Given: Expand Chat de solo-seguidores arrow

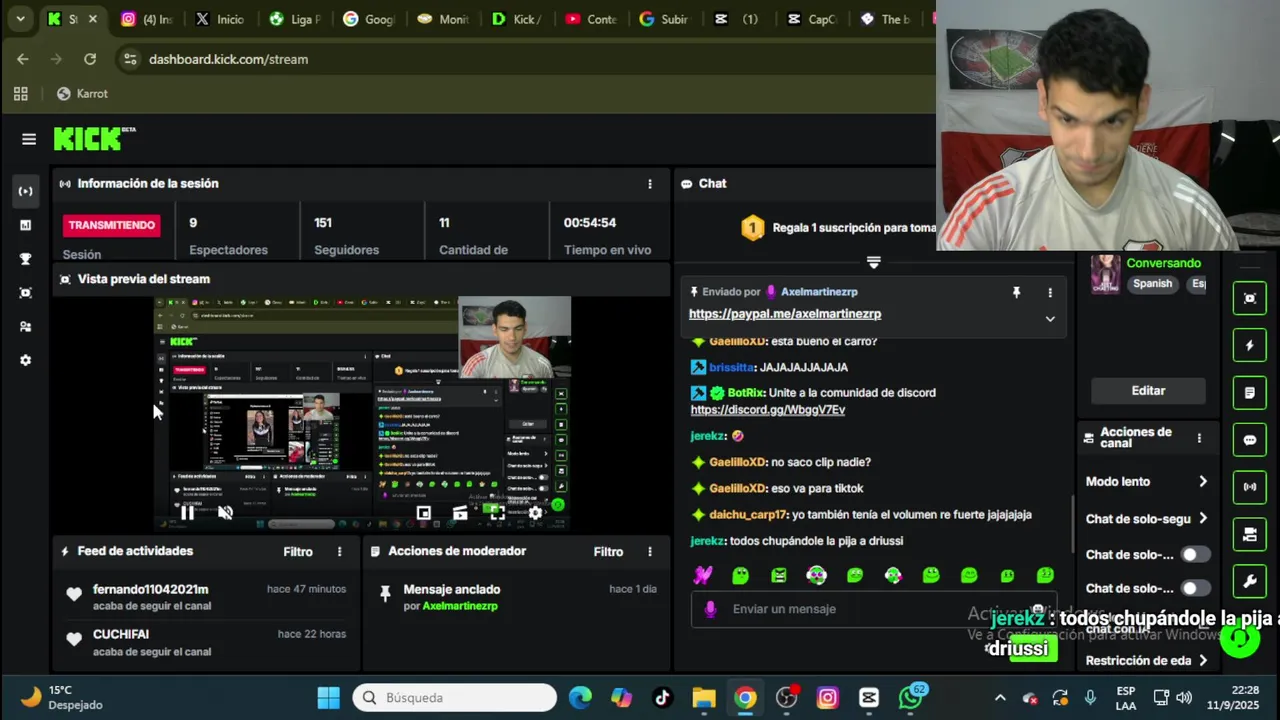Looking at the screenshot, I should [x=1203, y=519].
